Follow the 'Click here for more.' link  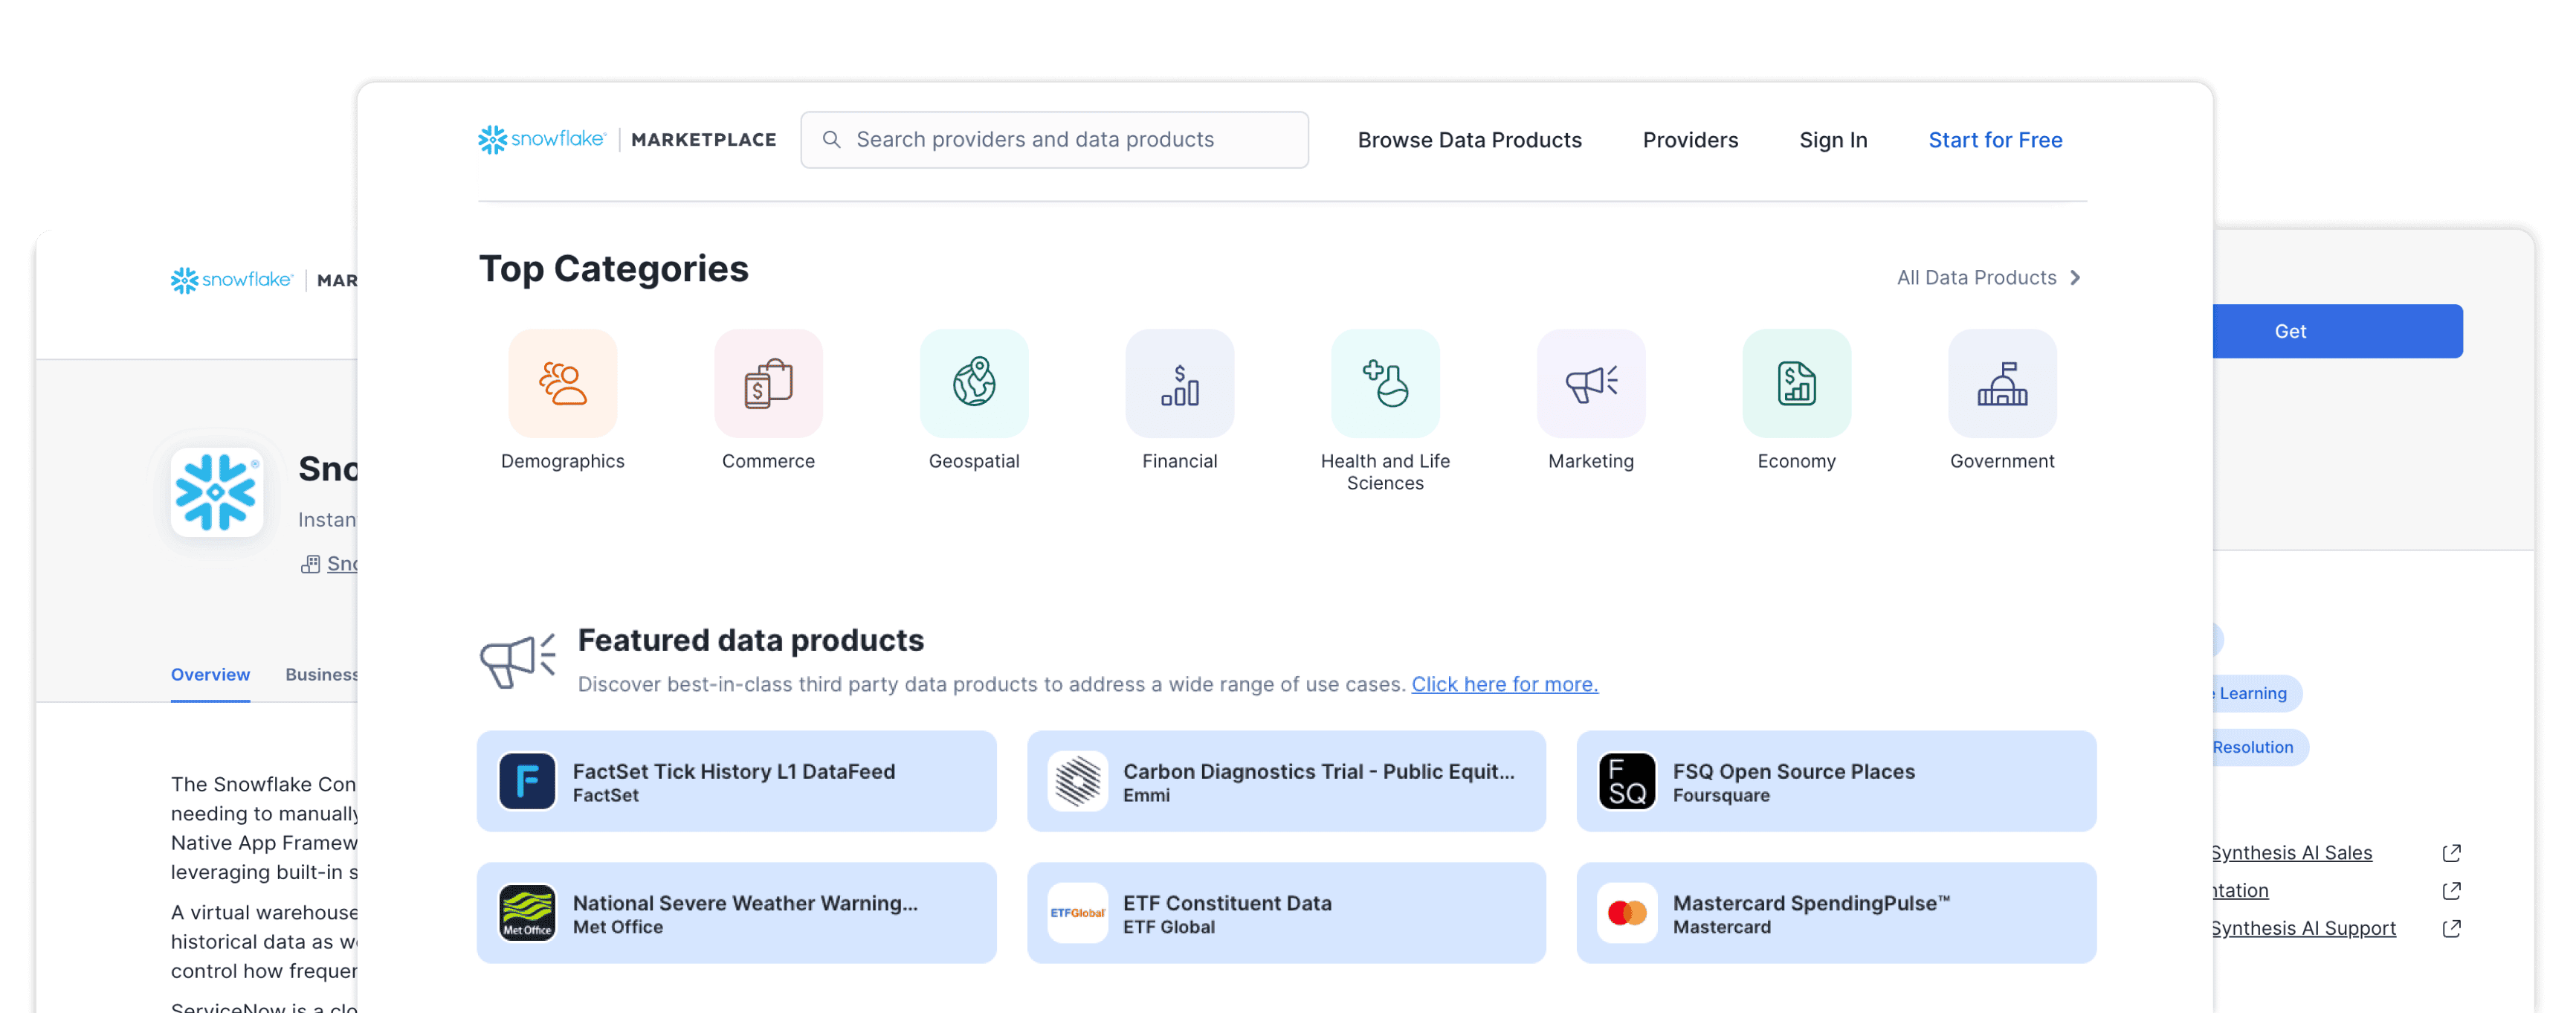(x=1504, y=684)
